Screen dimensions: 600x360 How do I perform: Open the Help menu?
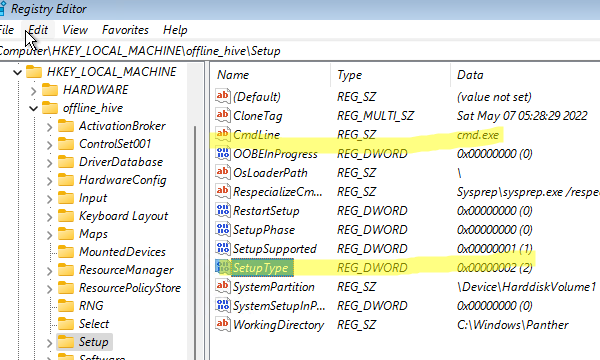click(x=175, y=30)
